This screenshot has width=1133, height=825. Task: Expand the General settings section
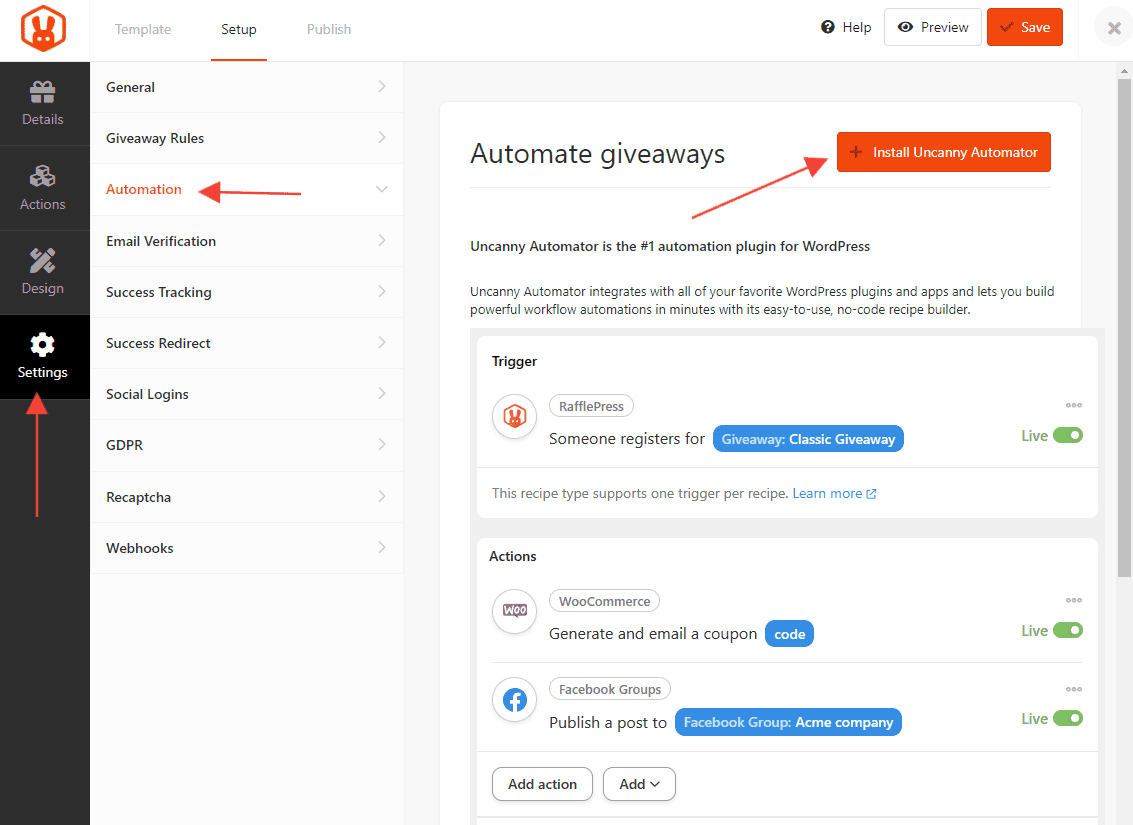246,87
